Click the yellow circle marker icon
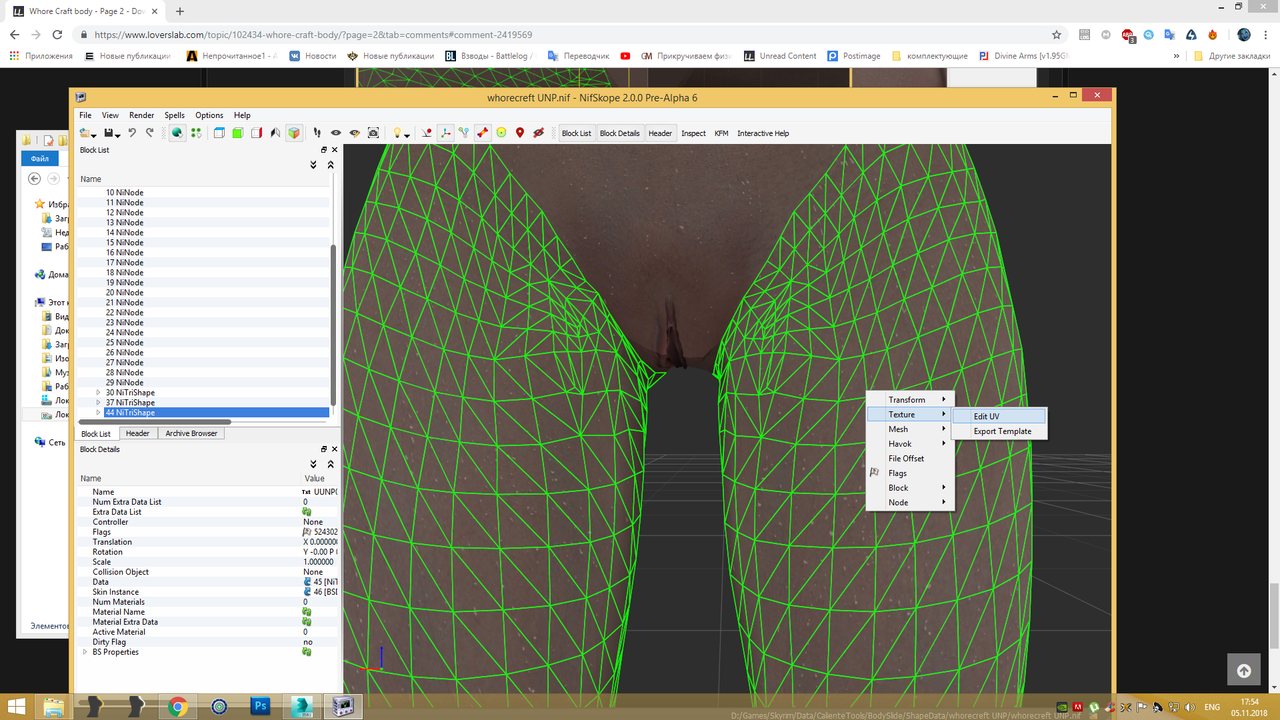The height and width of the screenshot is (720, 1280). pos(501,133)
